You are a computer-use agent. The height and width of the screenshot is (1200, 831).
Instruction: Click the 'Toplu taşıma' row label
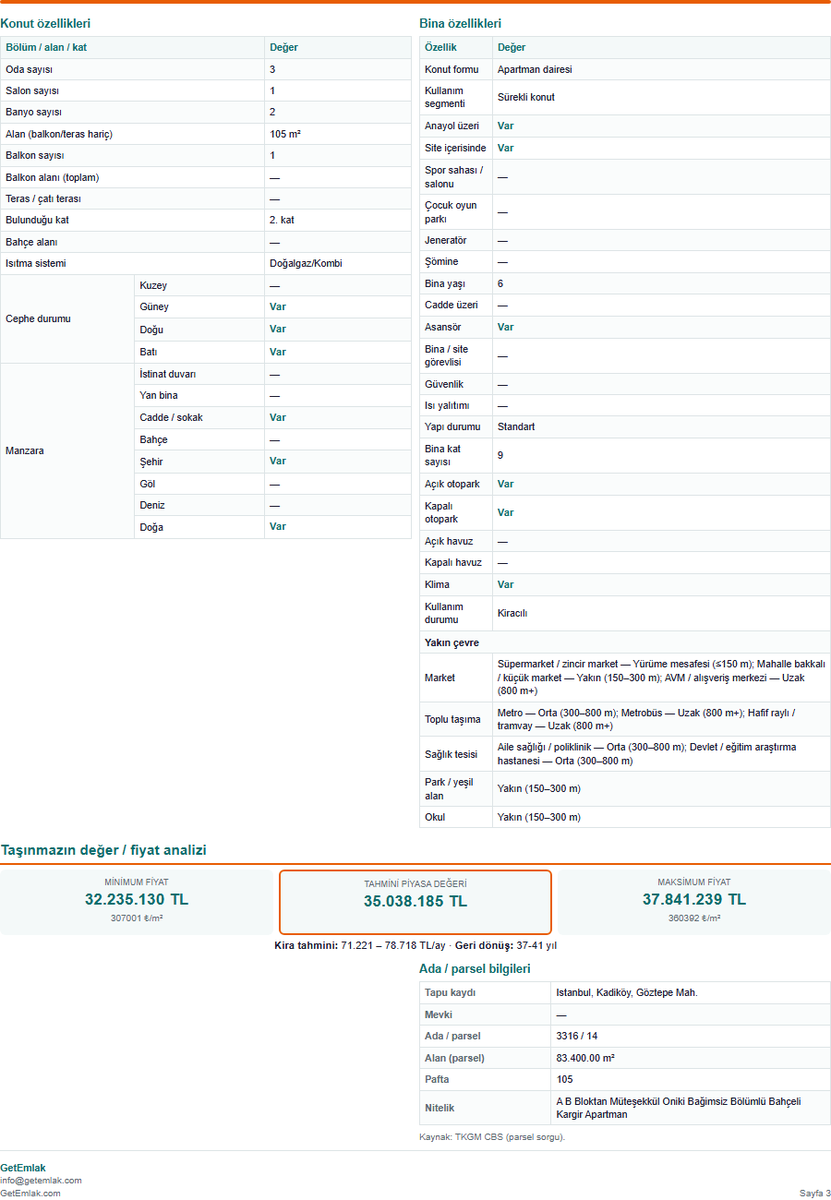tap(452, 719)
